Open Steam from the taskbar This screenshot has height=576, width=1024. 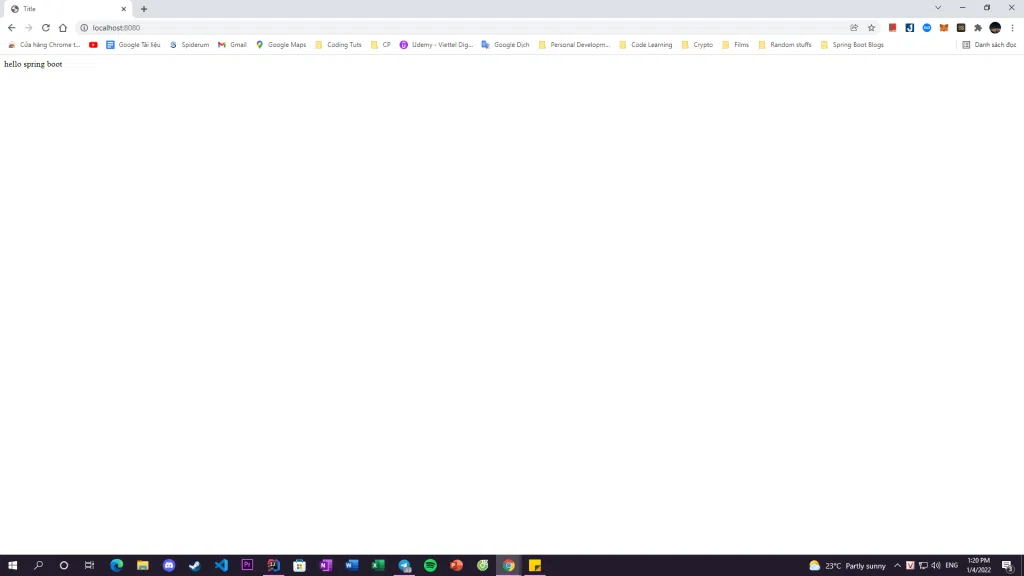pos(195,566)
